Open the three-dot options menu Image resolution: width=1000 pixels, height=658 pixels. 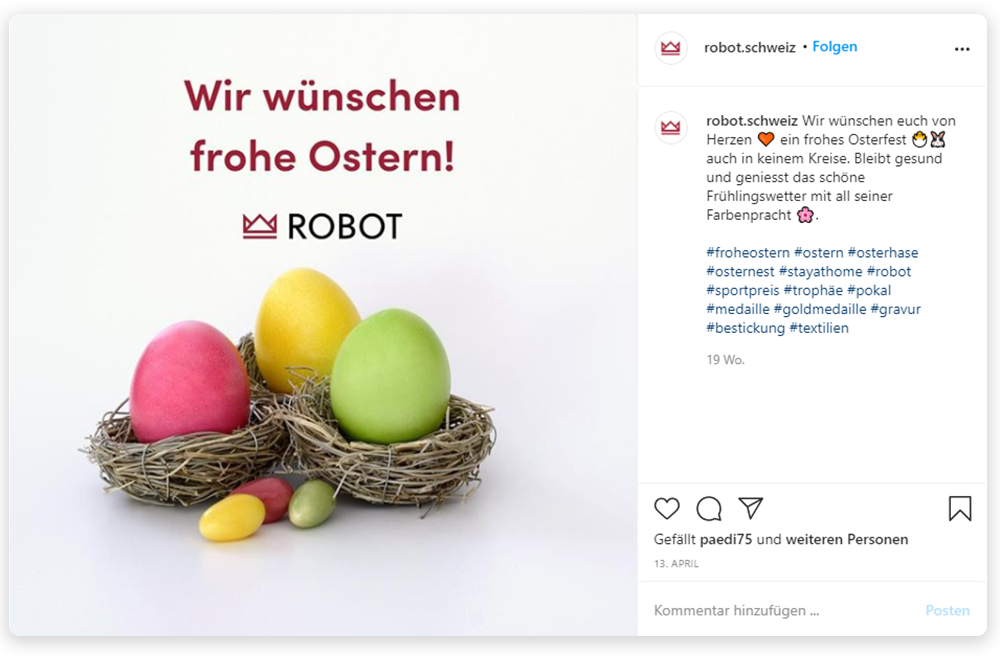tap(962, 49)
